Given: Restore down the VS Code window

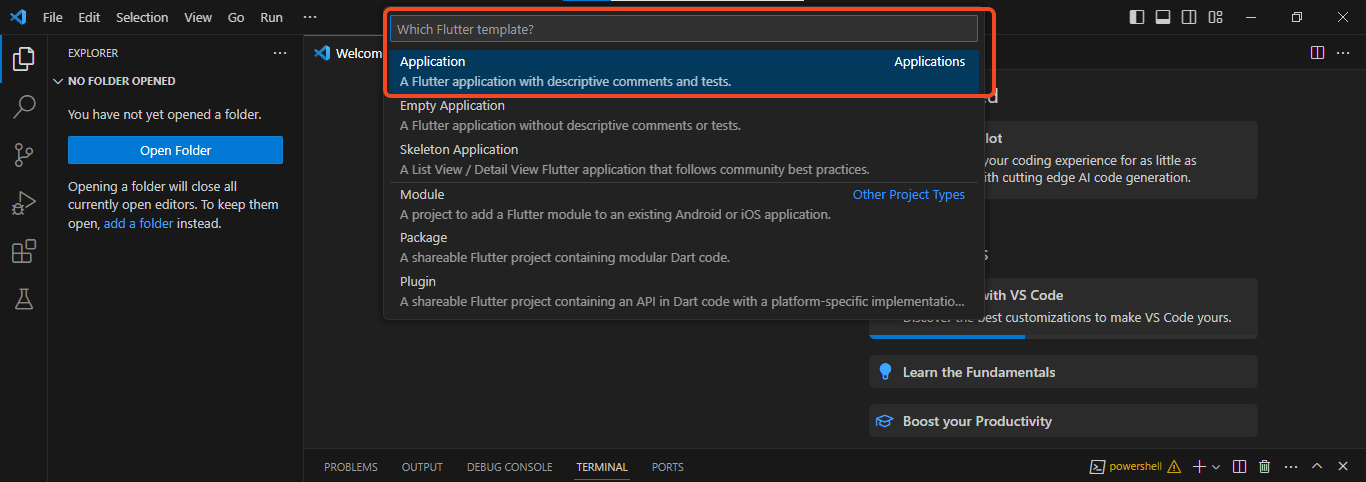Looking at the screenshot, I should coord(1297,17).
